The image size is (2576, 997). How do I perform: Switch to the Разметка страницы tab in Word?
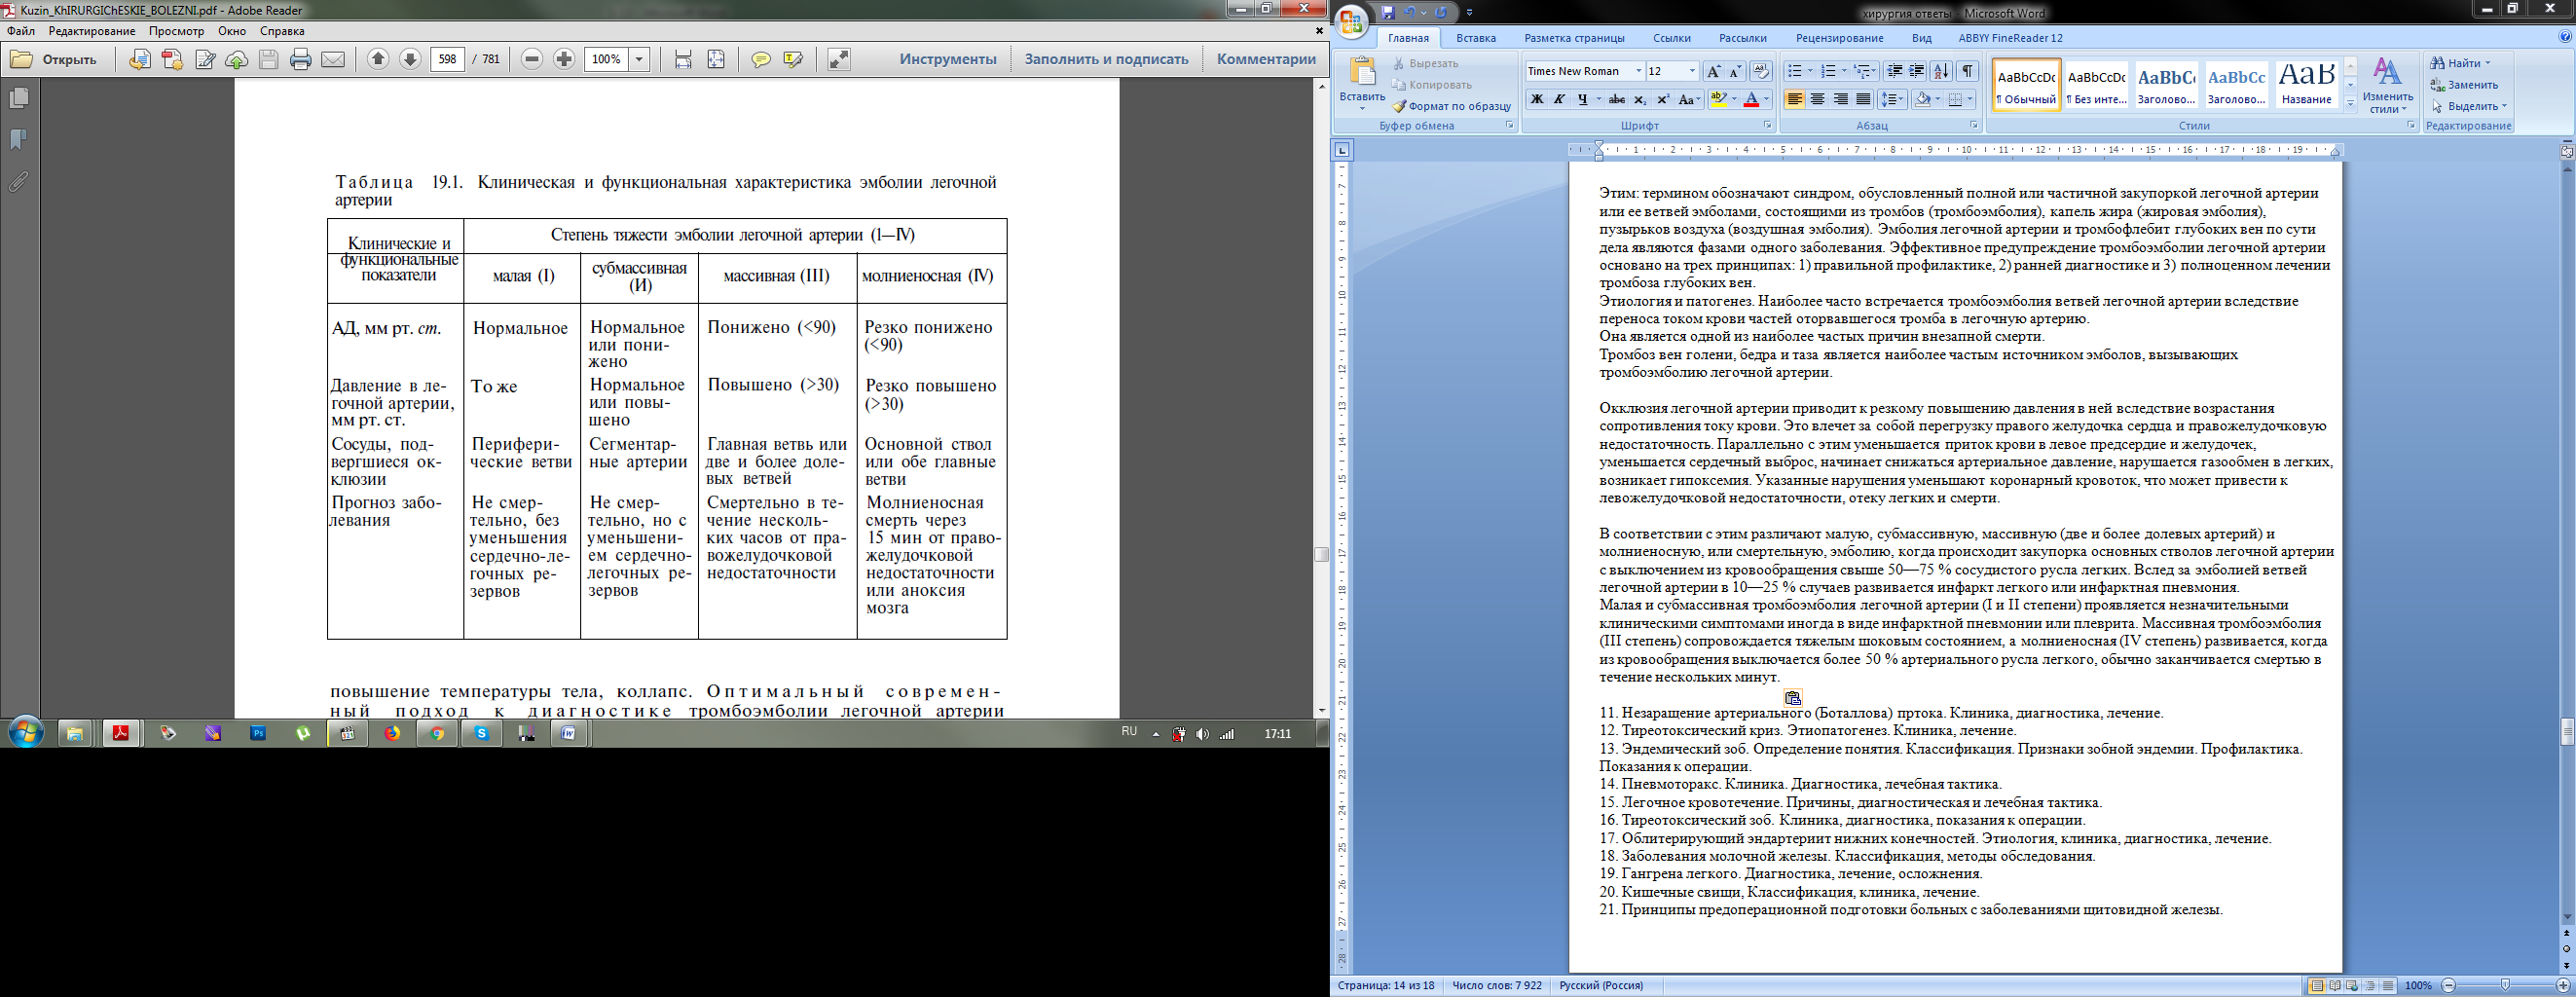(x=1574, y=38)
